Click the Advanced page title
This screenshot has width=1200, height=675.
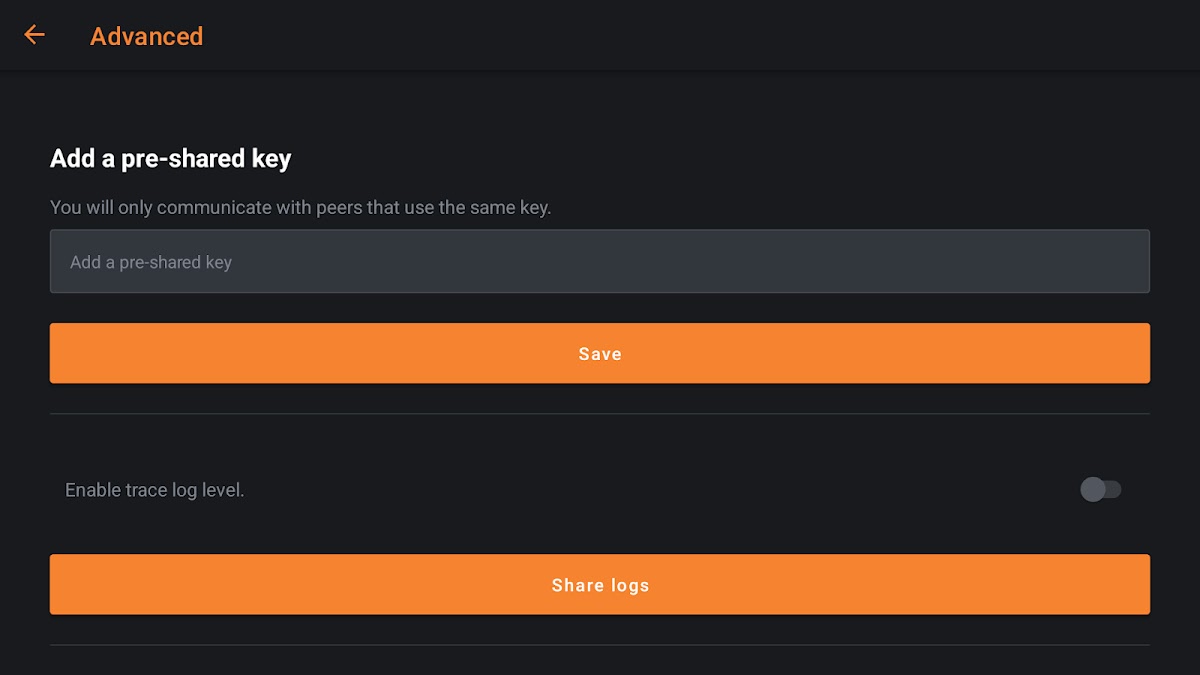coord(146,36)
